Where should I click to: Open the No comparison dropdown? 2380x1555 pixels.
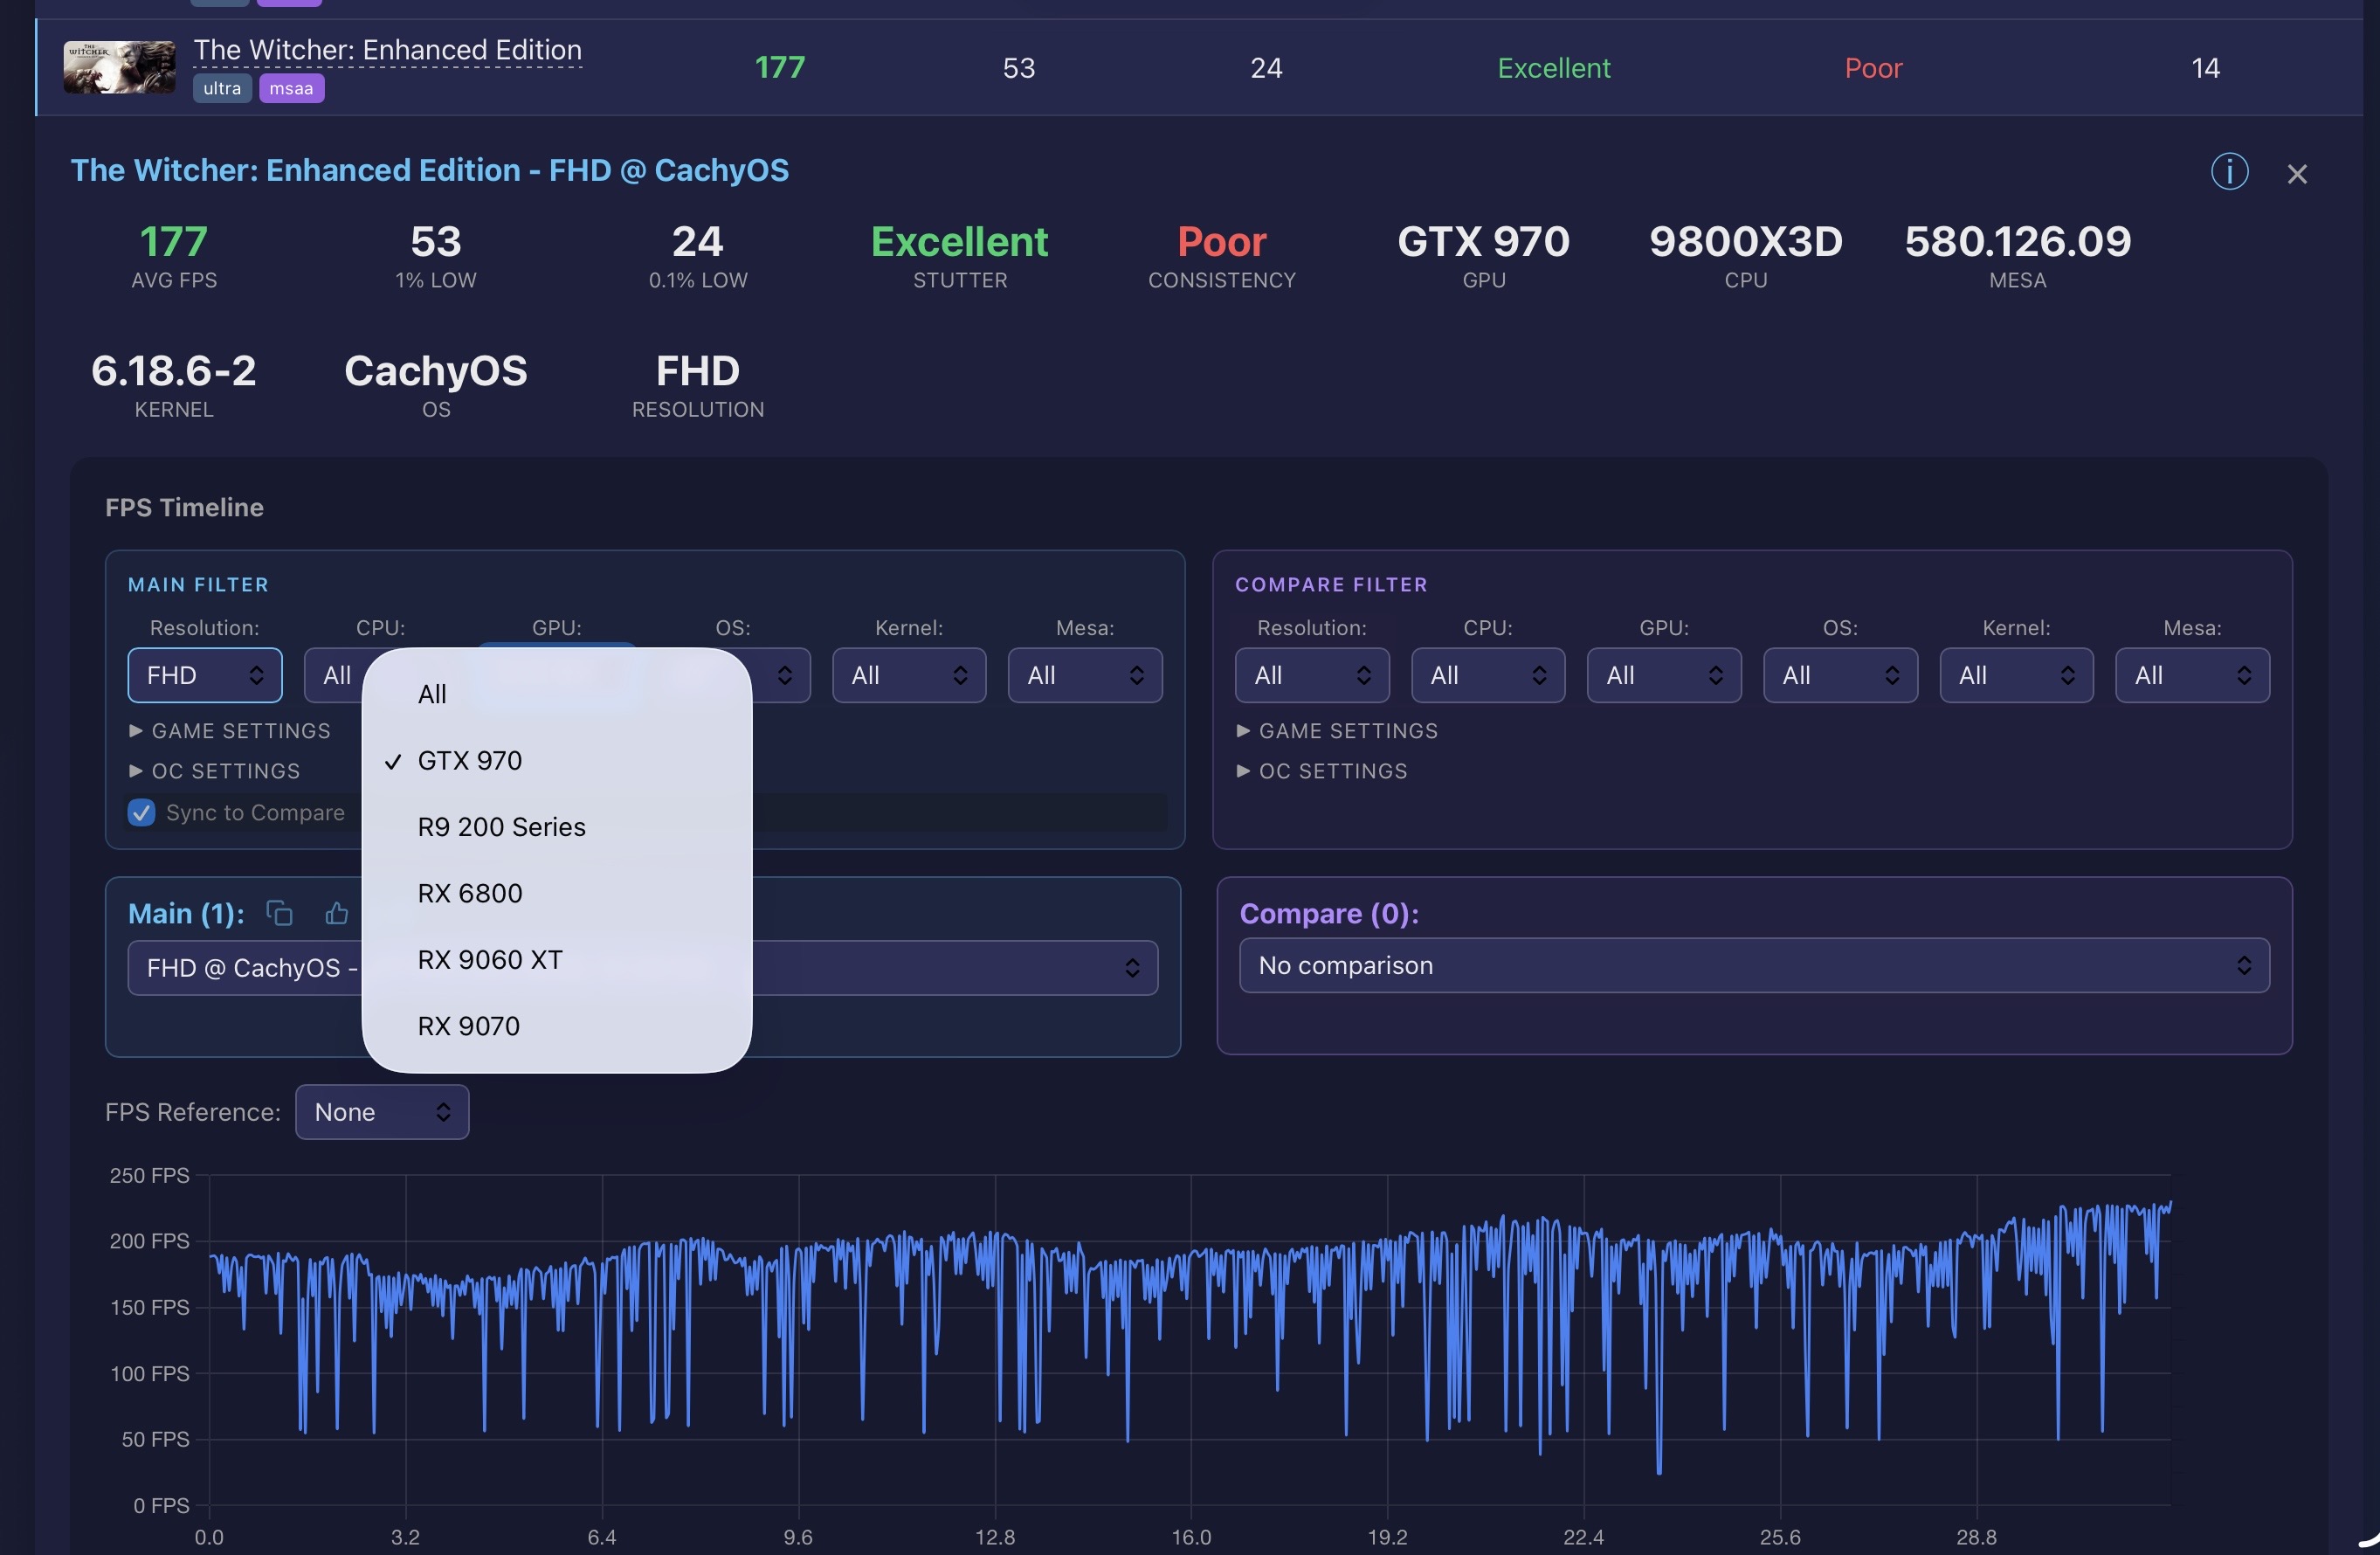pyautogui.click(x=1753, y=965)
